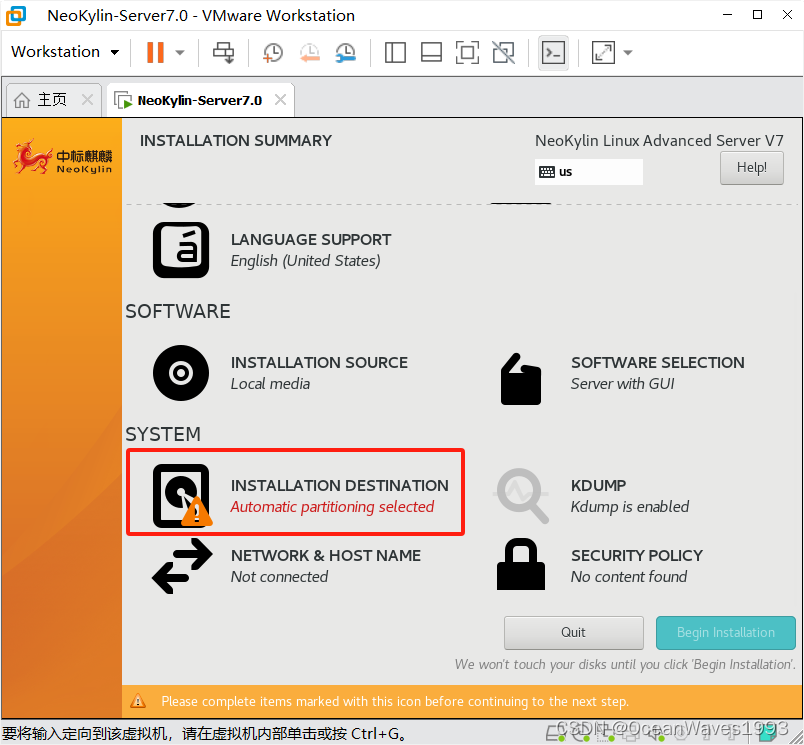Close the 主页 tab

[x=88, y=99]
